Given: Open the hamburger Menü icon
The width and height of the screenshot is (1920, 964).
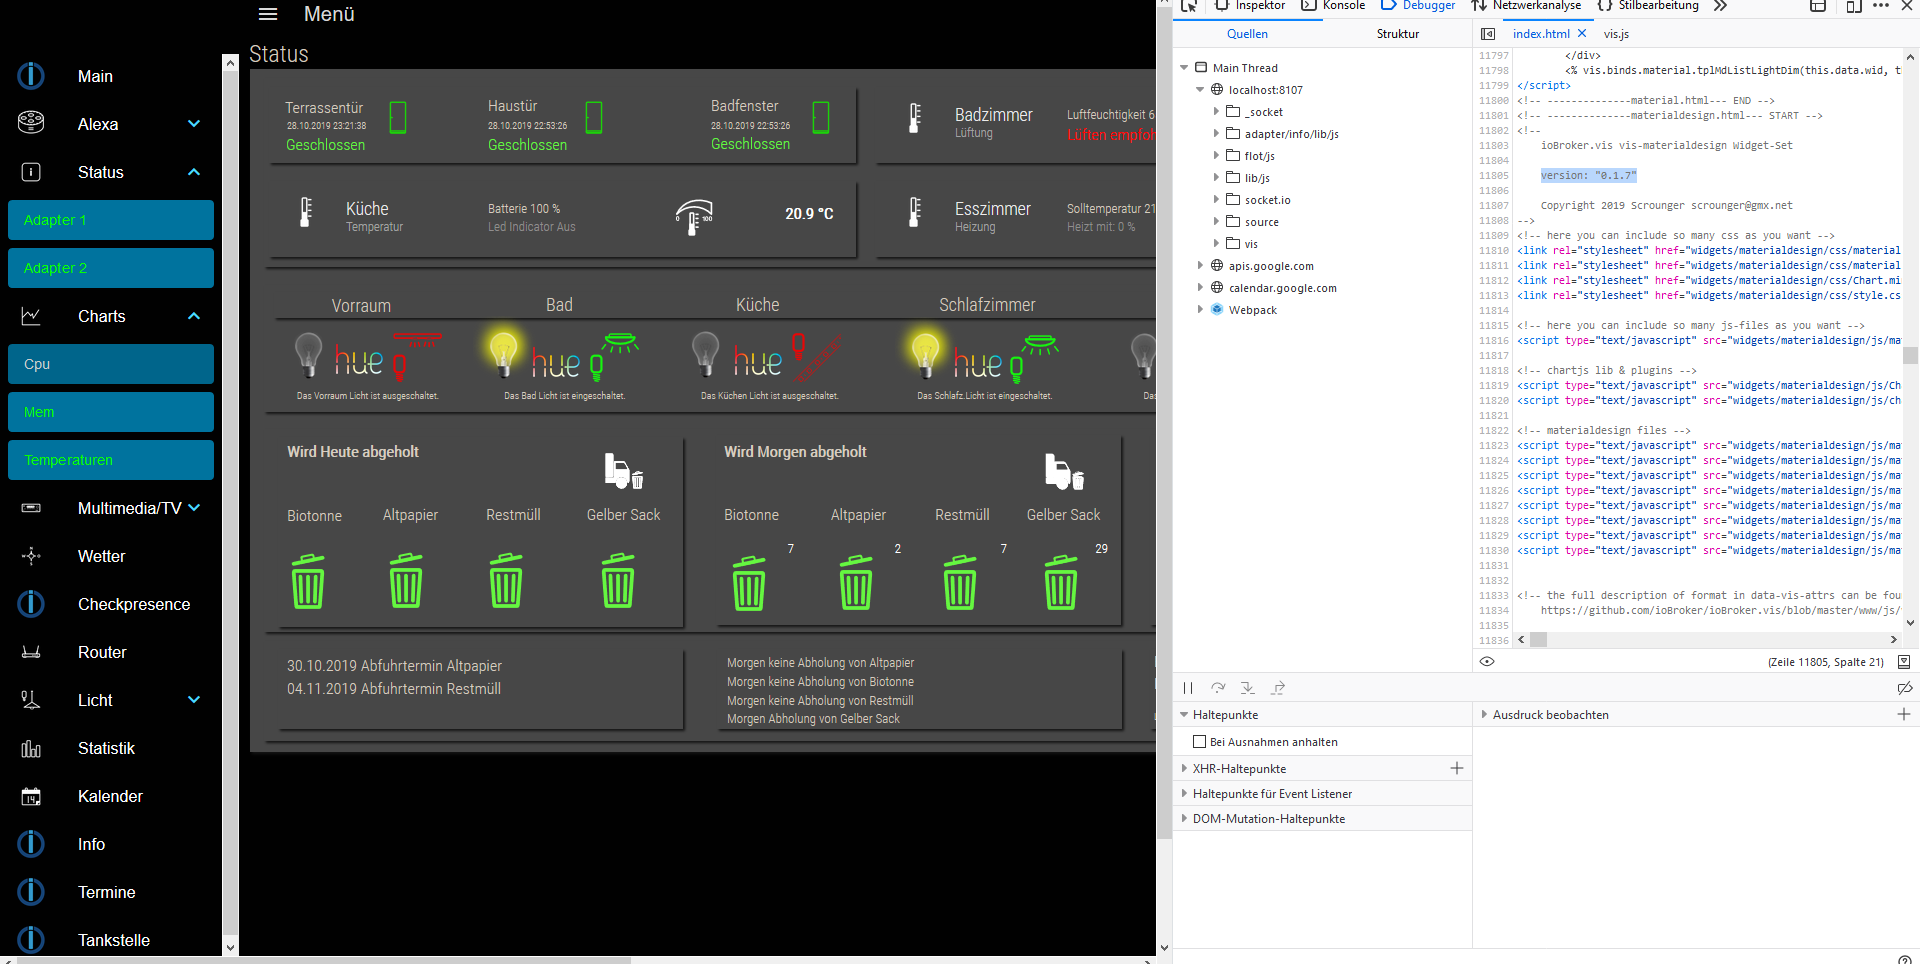Looking at the screenshot, I should click(x=268, y=14).
